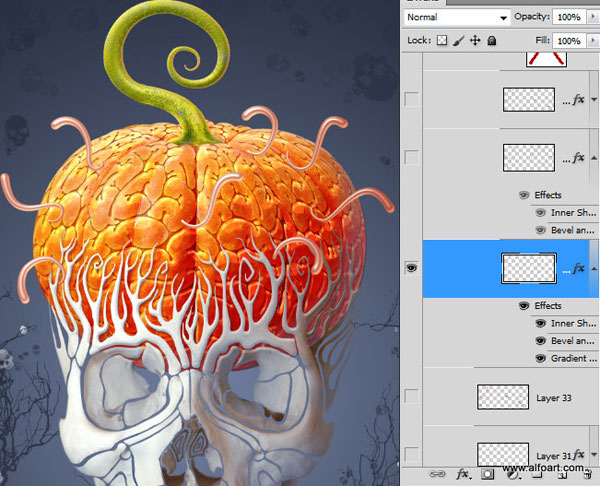Select the red-lines layer thumbnail at the top
600x486 pixels.
click(546, 59)
